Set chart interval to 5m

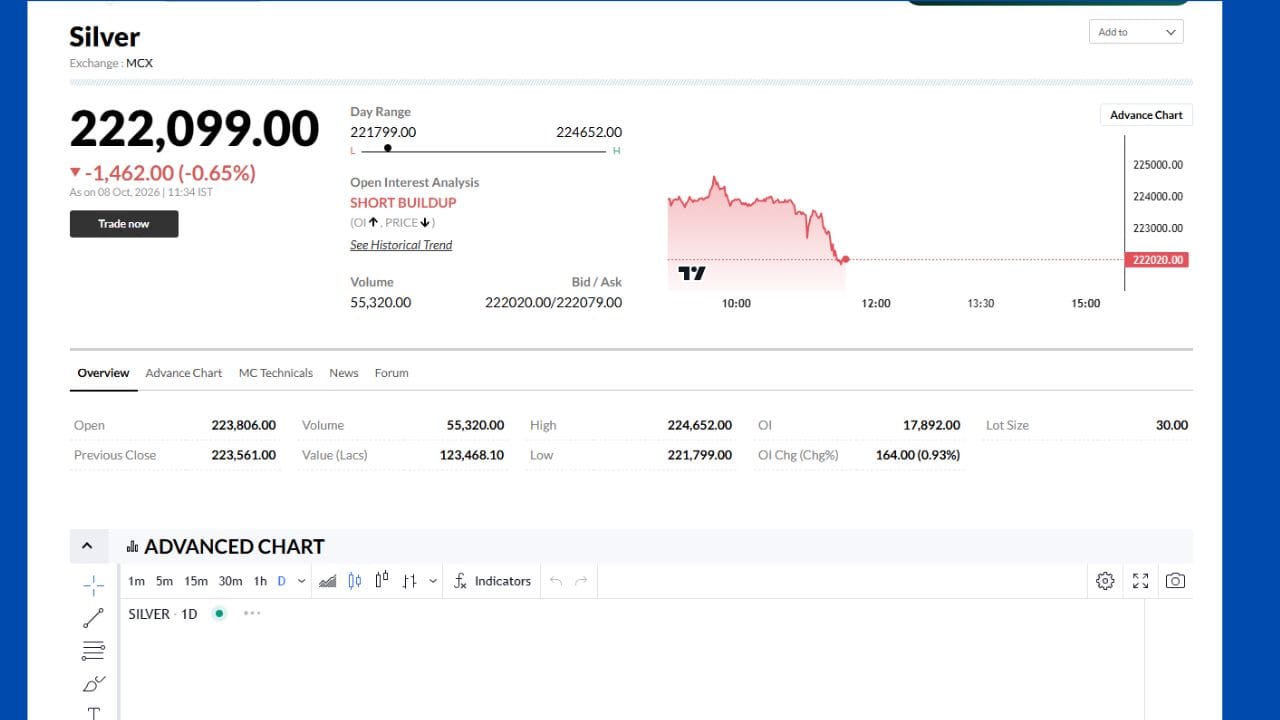pos(164,581)
